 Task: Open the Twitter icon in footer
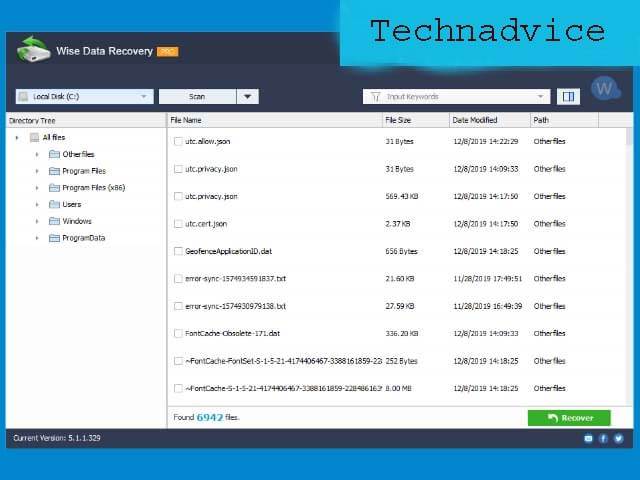pos(619,438)
